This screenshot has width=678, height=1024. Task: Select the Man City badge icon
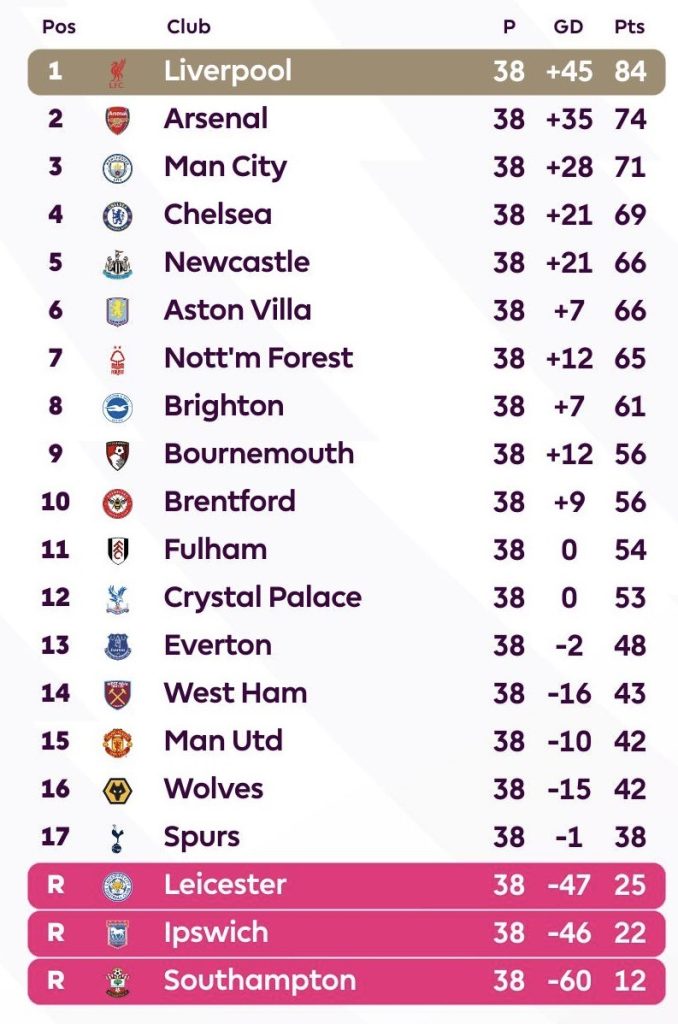(117, 168)
